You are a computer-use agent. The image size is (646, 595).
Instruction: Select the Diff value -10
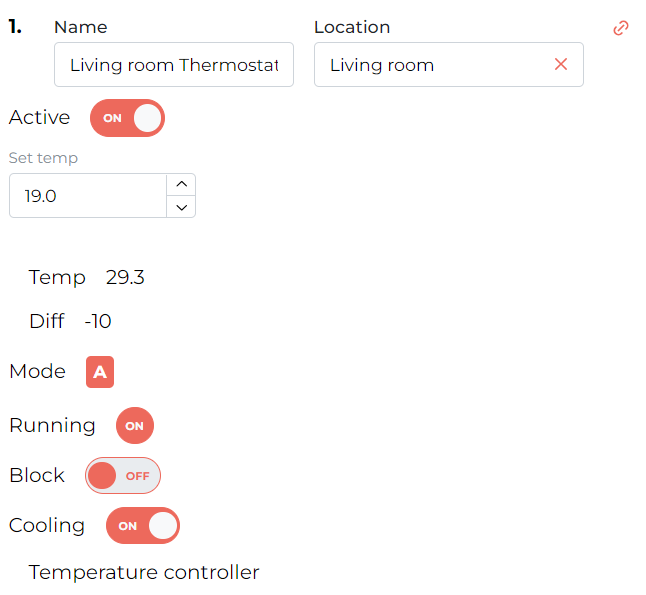pyautogui.click(x=98, y=321)
